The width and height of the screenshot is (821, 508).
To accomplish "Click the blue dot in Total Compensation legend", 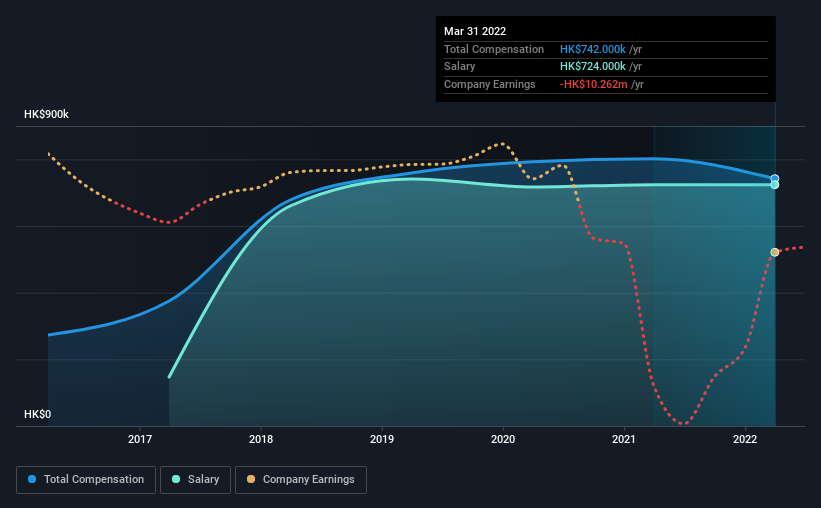I will tap(32, 479).
